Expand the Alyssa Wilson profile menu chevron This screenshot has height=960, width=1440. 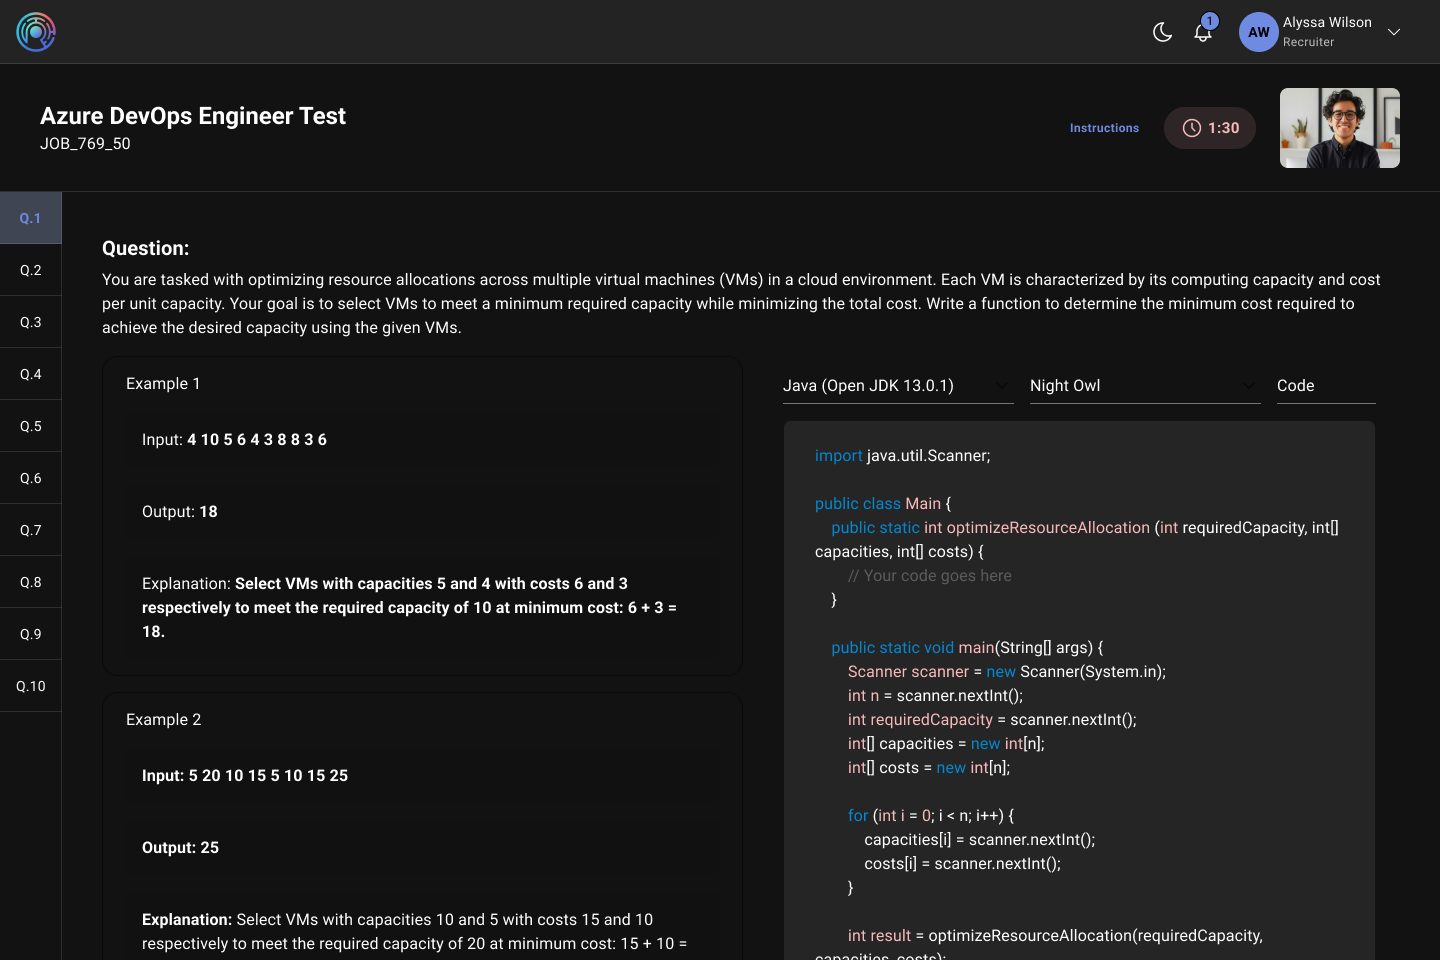1393,32
